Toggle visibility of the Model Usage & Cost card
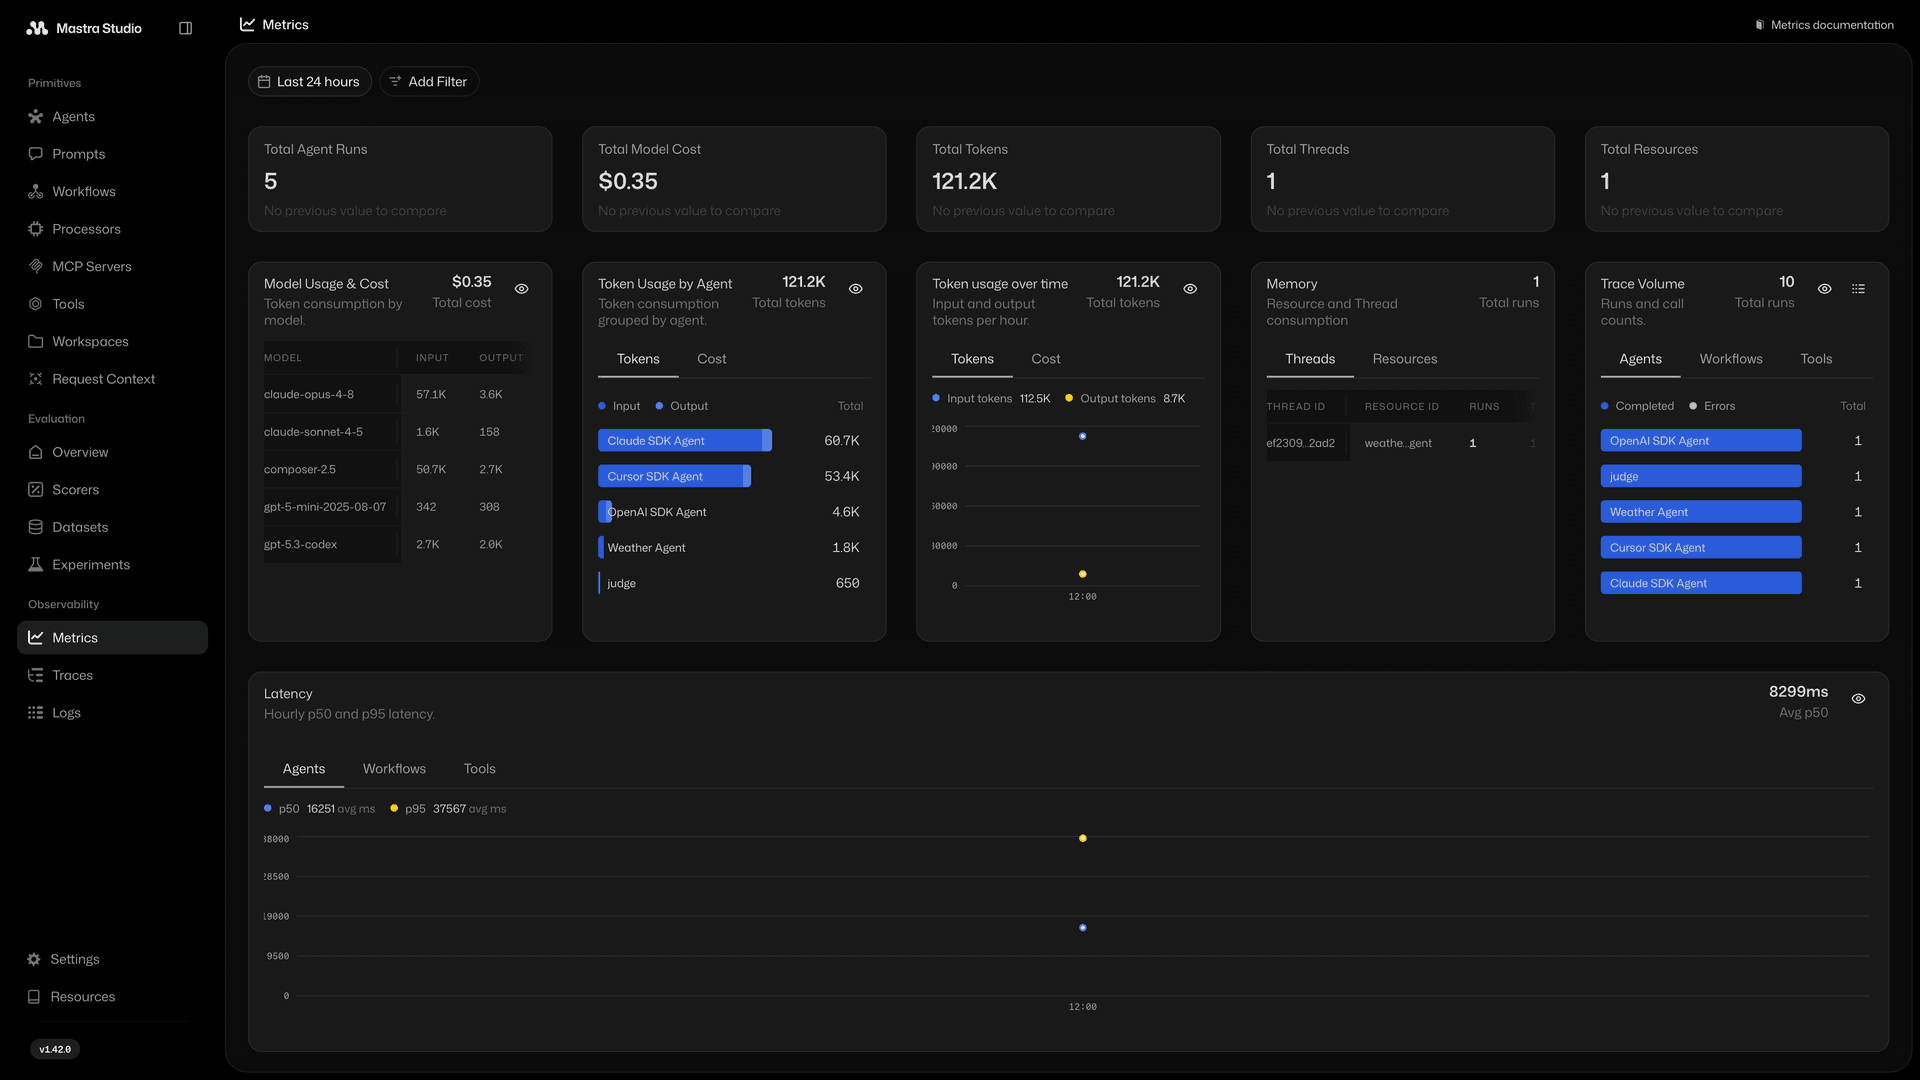Screen dimensions: 1920x1080 522,289
